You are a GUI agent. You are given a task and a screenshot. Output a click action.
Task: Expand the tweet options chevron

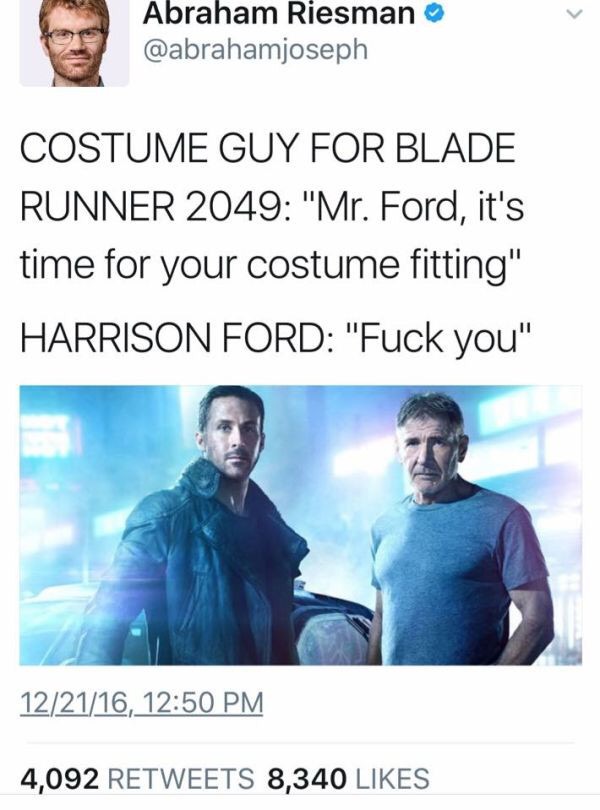[x=575, y=14]
